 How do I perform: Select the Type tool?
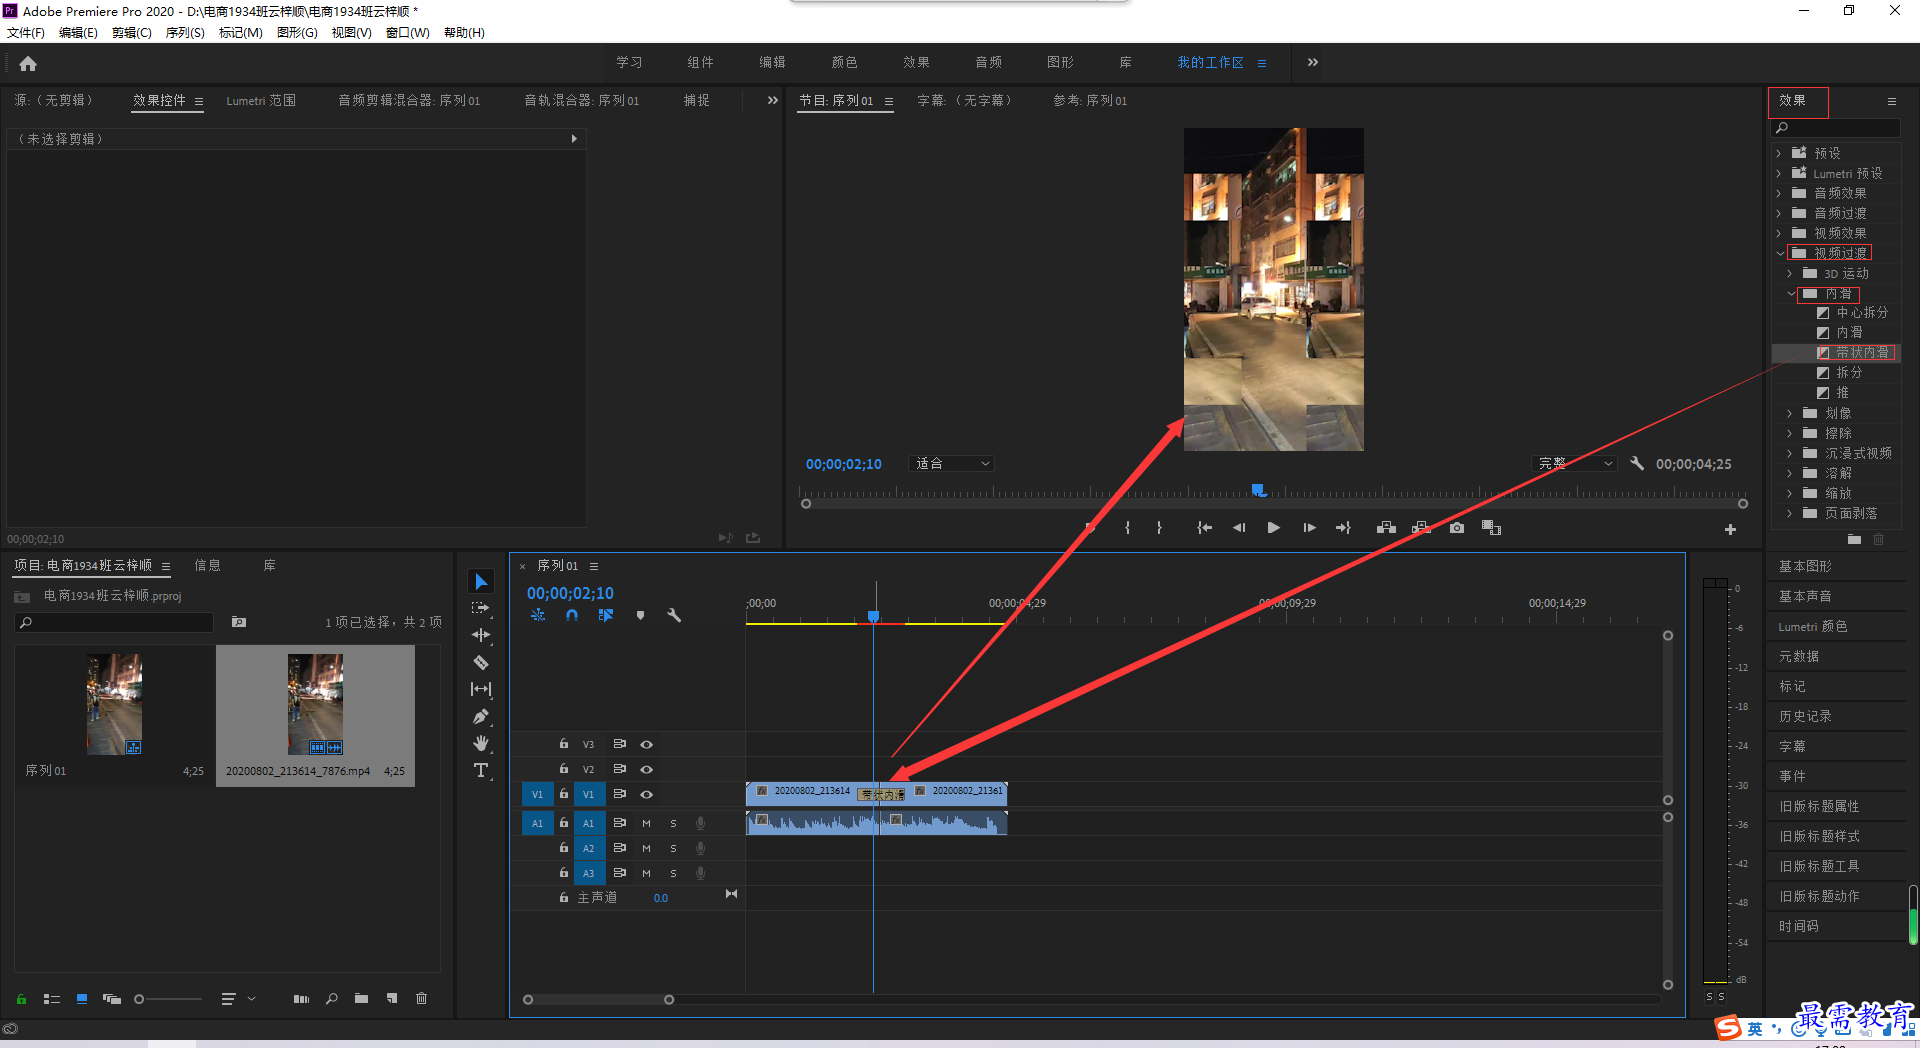[481, 770]
